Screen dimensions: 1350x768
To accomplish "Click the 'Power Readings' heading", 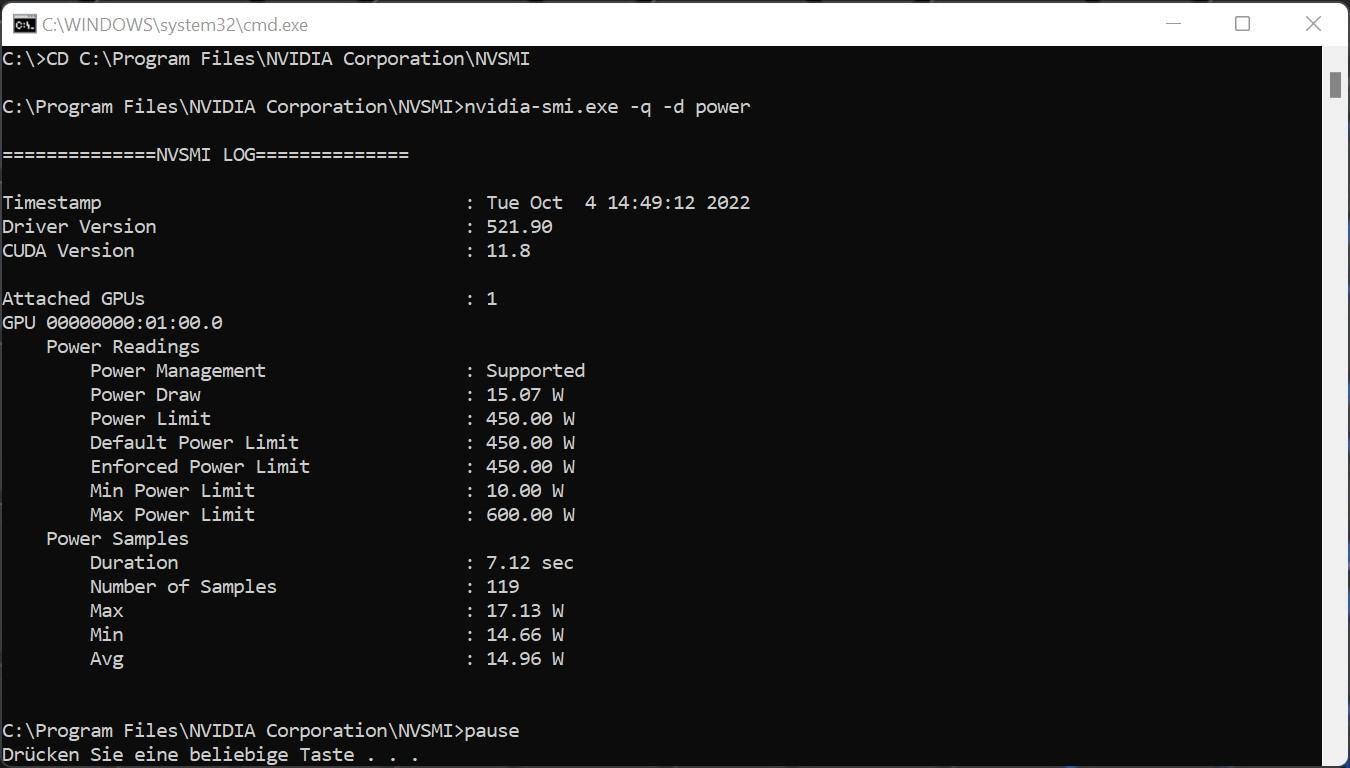I will pos(123,347).
